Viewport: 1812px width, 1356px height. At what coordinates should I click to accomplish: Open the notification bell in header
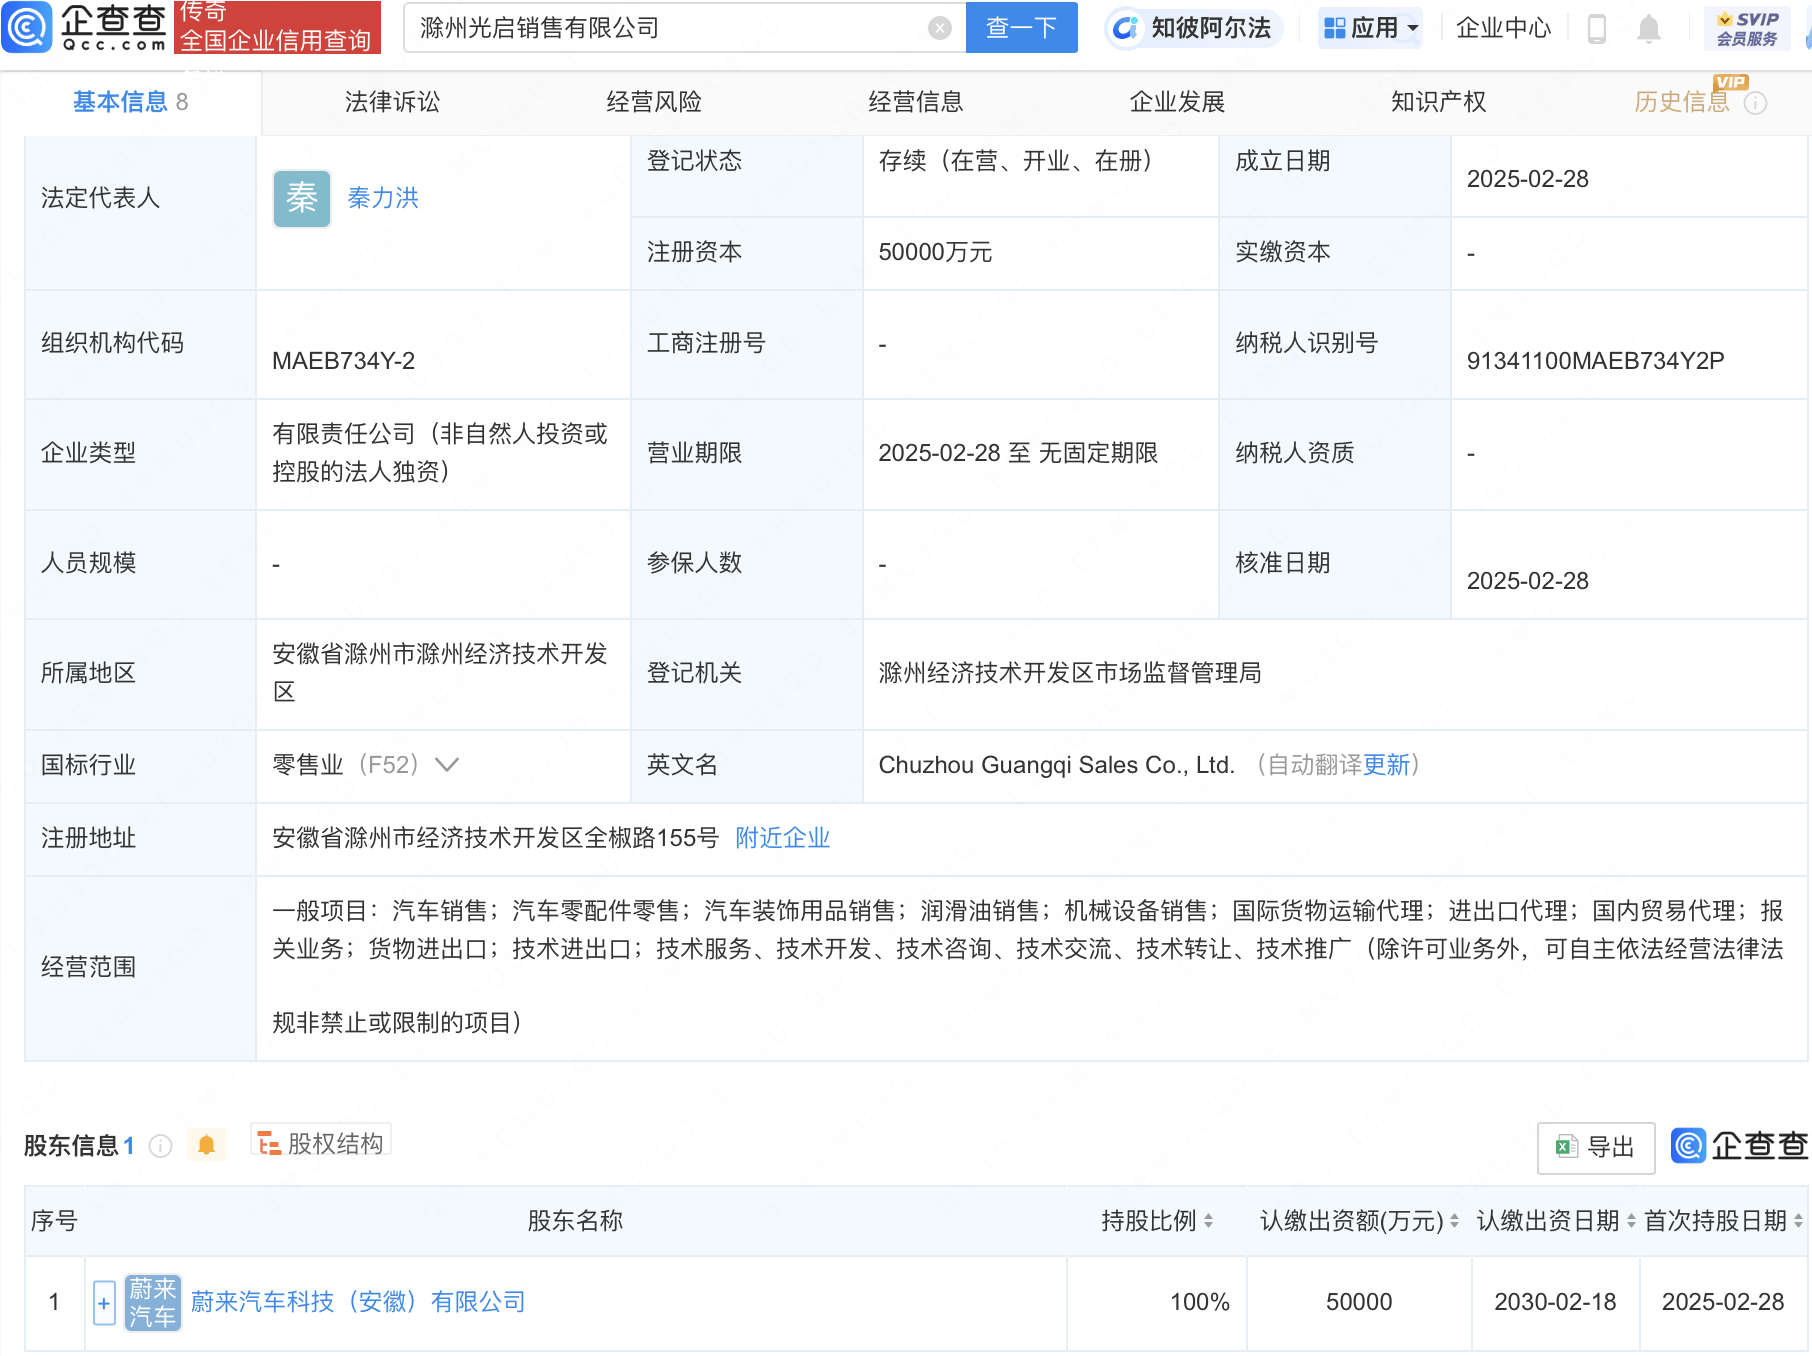tap(1649, 29)
